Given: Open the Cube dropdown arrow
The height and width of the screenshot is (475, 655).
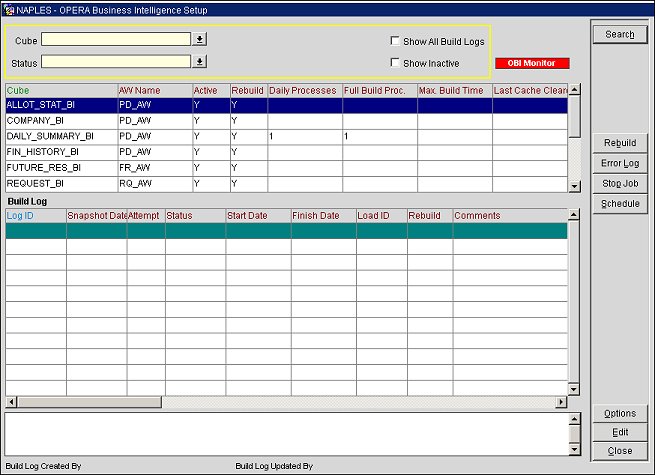Looking at the screenshot, I should coord(199,40).
